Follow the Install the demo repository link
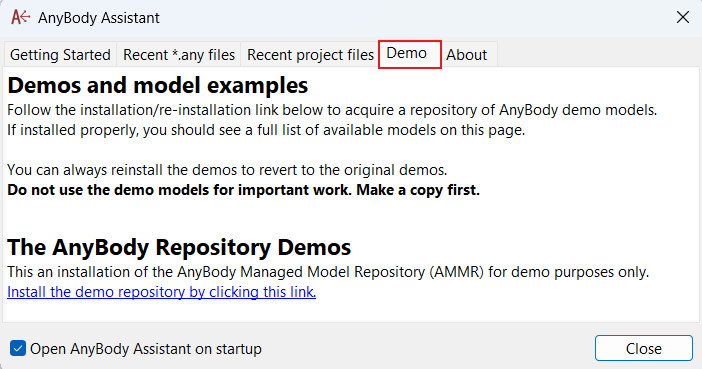The width and height of the screenshot is (702, 369). (162, 292)
